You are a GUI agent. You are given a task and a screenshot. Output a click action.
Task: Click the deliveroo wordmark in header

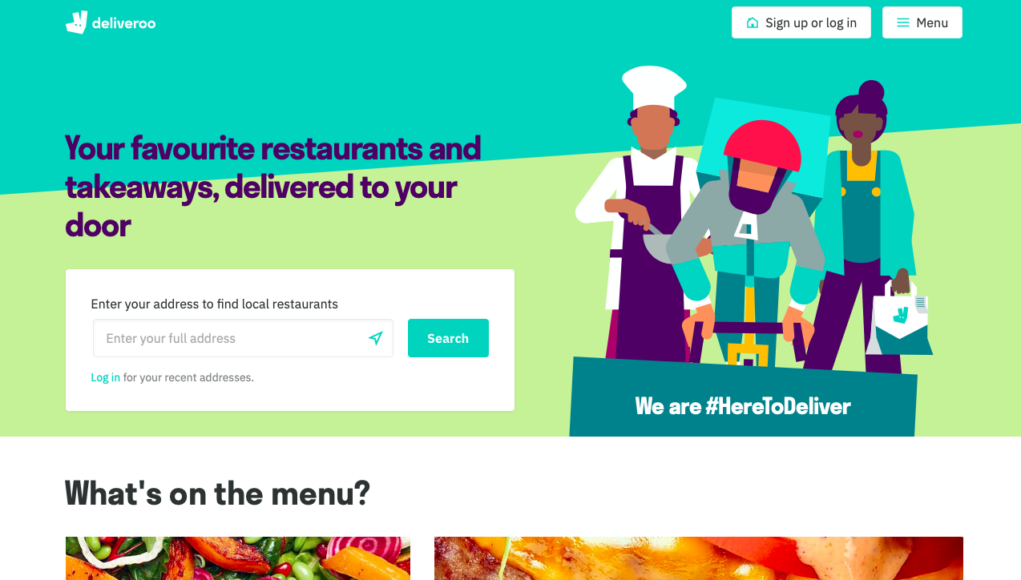[124, 23]
